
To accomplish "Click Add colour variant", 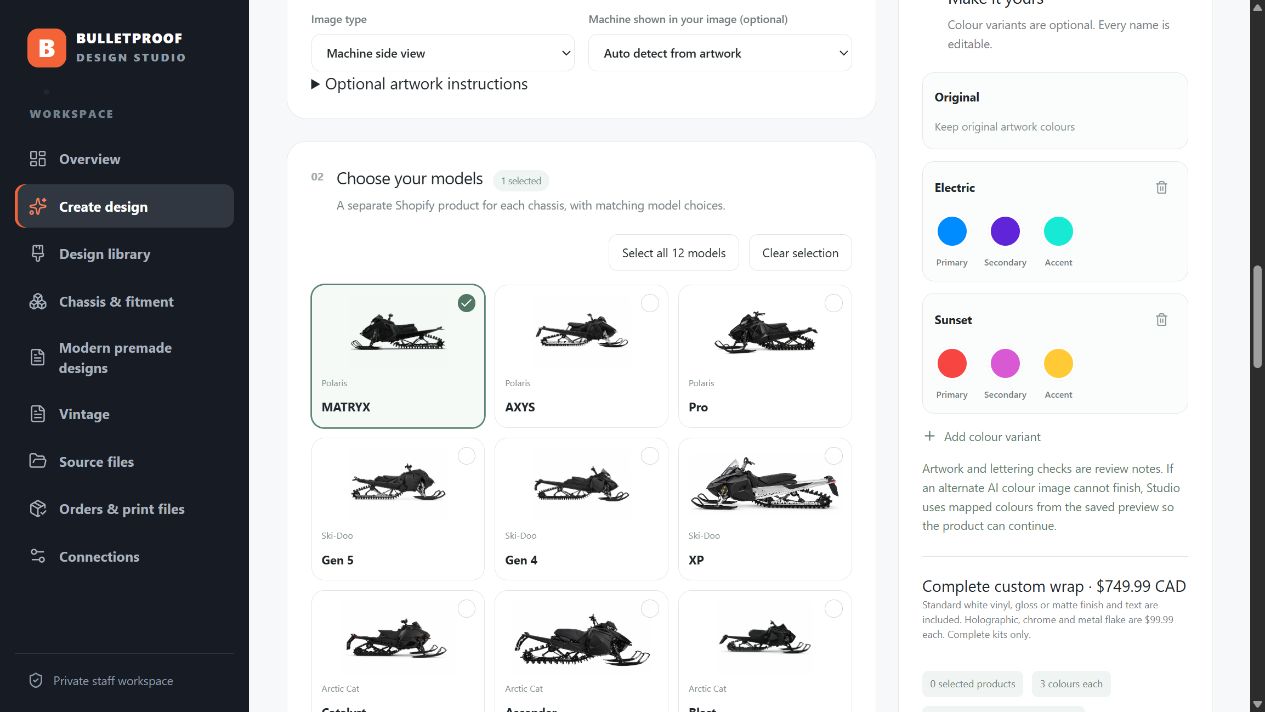I will (x=981, y=437).
